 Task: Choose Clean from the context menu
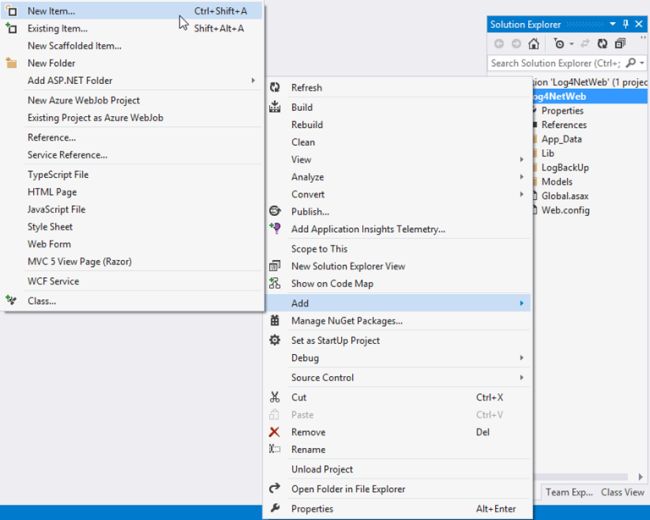coord(398,142)
